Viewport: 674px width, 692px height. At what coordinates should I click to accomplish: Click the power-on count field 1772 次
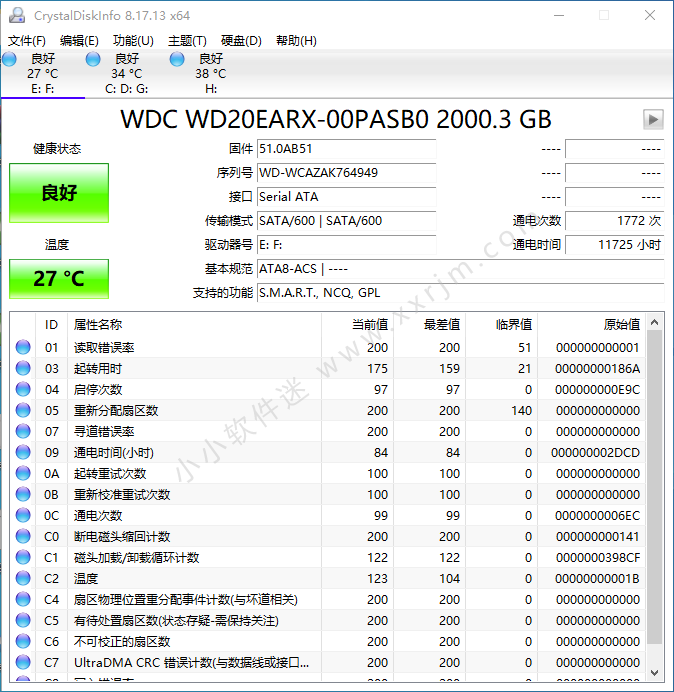615,221
